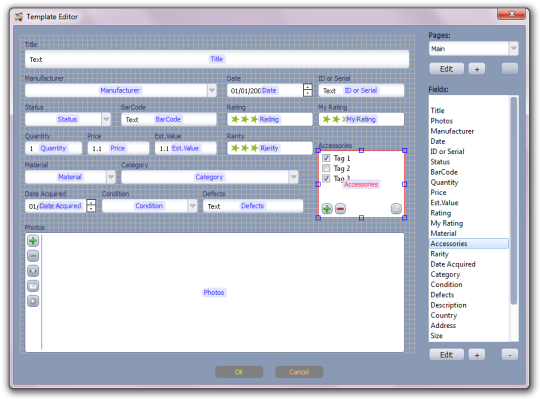This screenshot has width=540, height=399.
Task: Open the Manufacturer dropdown arrow
Action: click(212, 91)
